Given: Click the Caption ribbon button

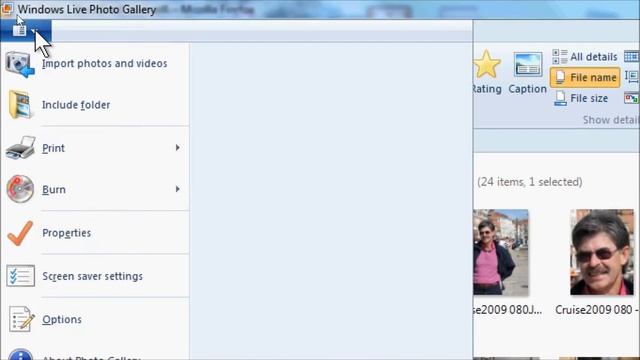Looking at the screenshot, I should [527, 73].
